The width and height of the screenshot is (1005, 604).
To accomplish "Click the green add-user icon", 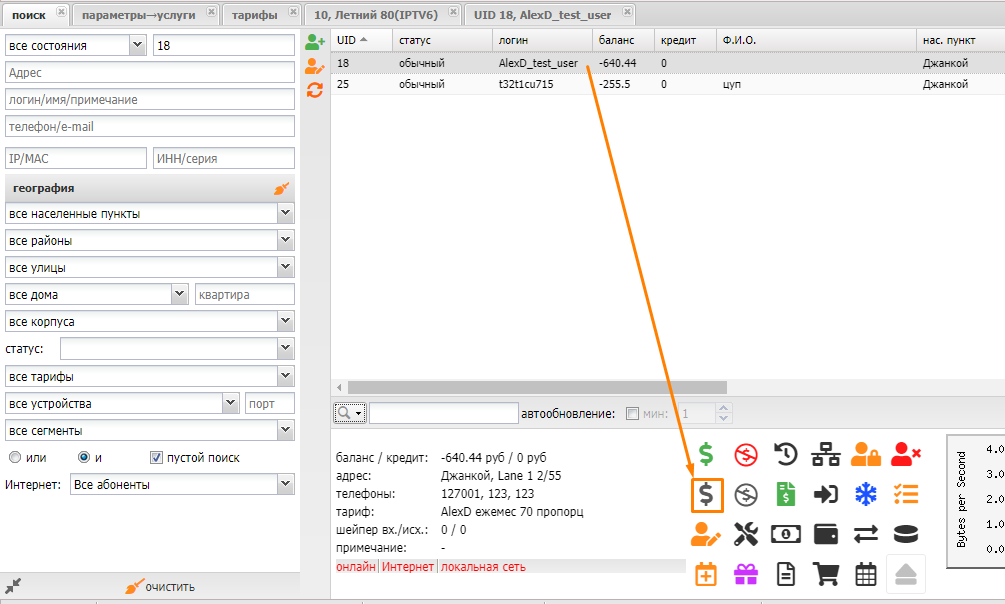I will pos(315,43).
